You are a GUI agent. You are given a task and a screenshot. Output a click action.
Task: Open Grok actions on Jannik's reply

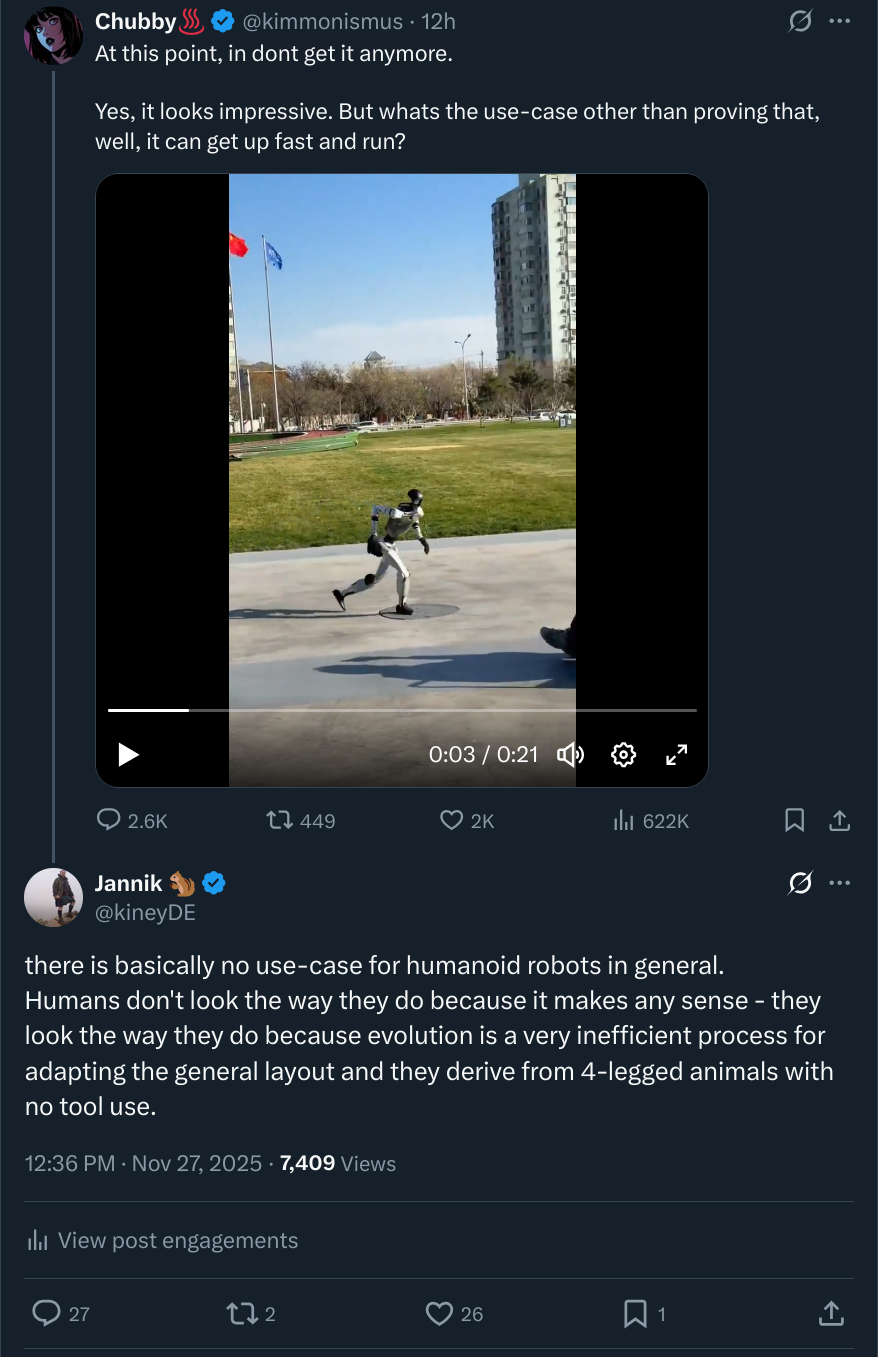[x=799, y=882]
